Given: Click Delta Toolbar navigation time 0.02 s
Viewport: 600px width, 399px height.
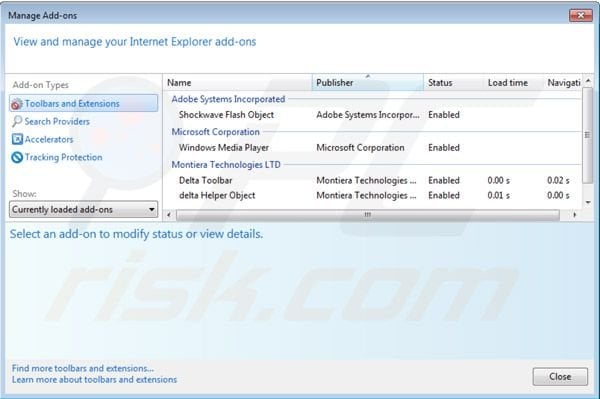Looking at the screenshot, I should tap(558, 180).
